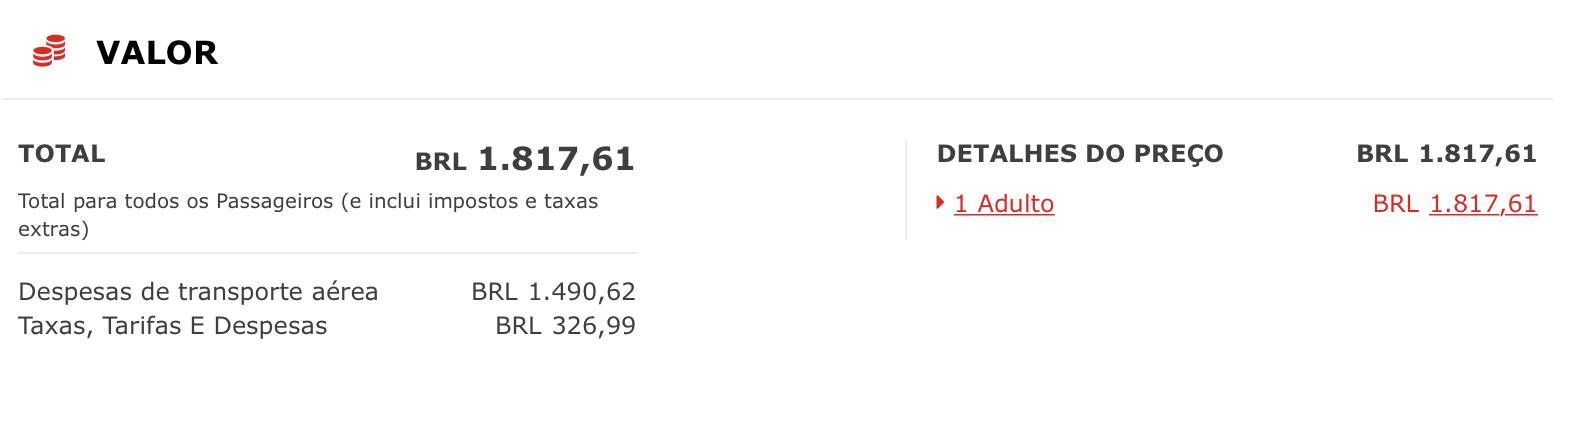The width and height of the screenshot is (1572, 436).
Task: Select the Despesas de transporte aérea label
Action: [x=198, y=292]
